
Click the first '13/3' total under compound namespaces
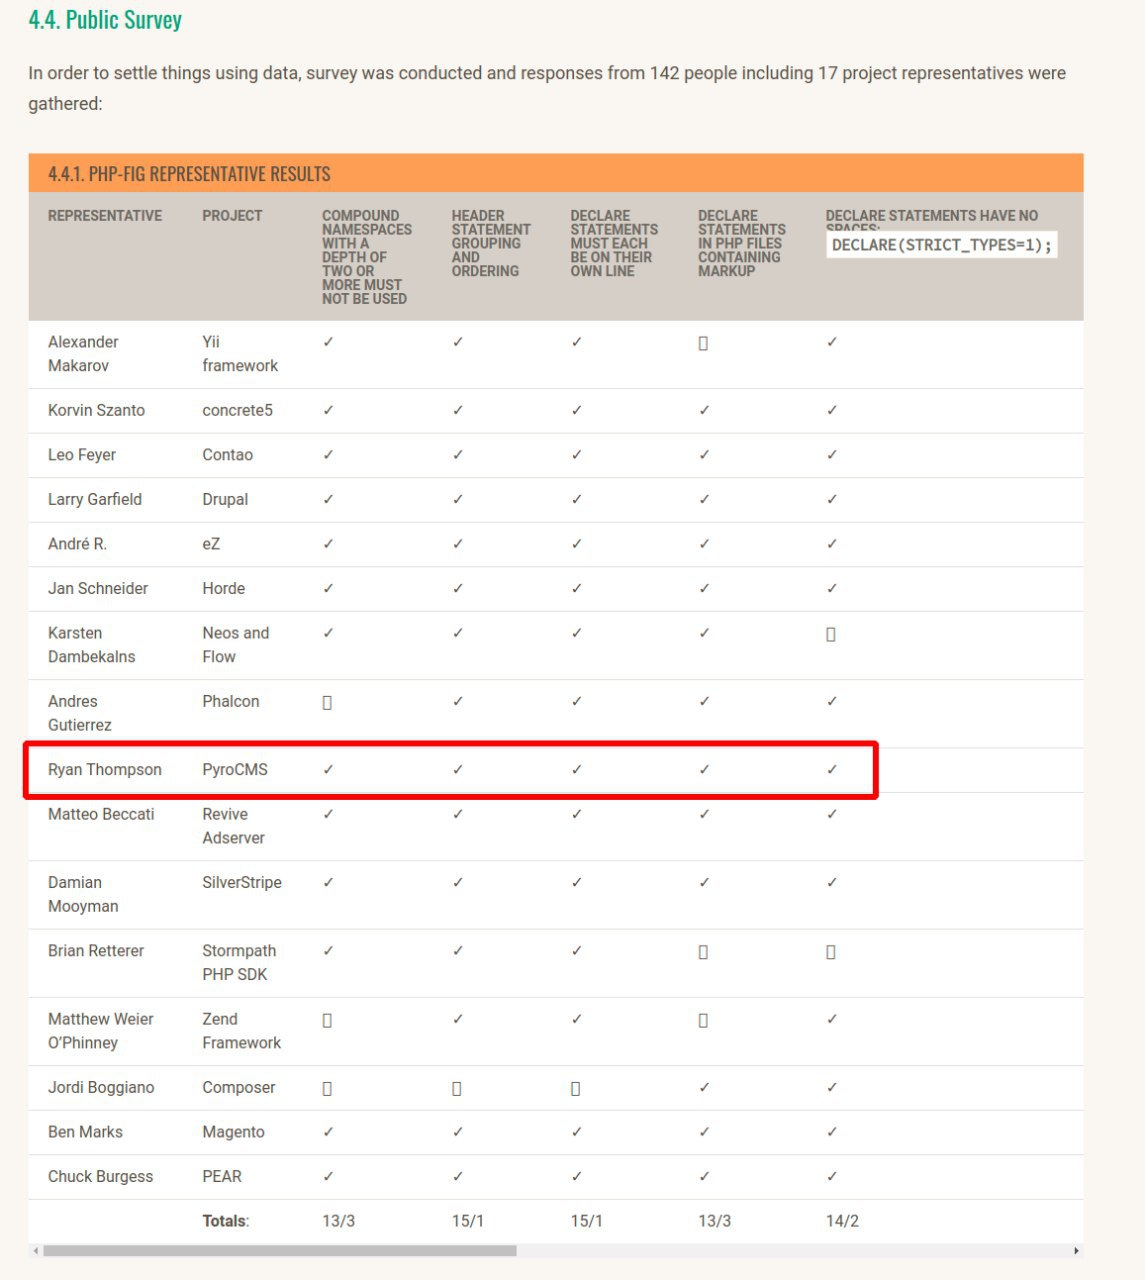[x=338, y=1221]
